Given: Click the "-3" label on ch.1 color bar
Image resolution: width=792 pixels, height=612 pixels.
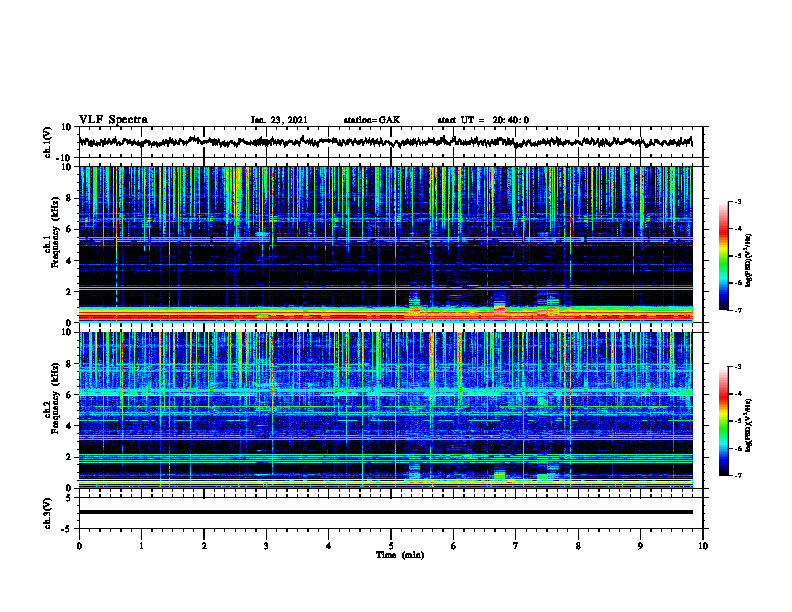Looking at the screenshot, I should tap(738, 201).
